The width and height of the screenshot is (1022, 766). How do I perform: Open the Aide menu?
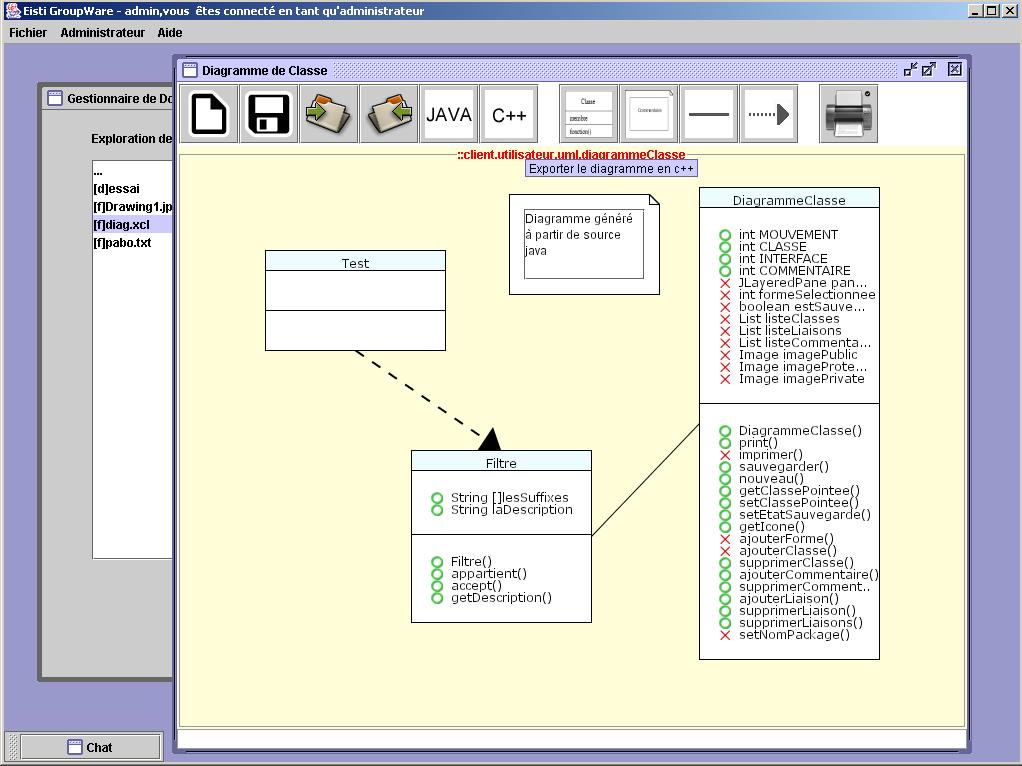pos(170,33)
